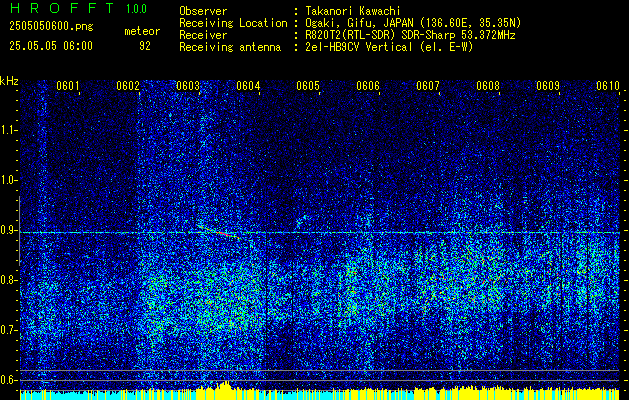This screenshot has height=400, width=629.
Task: Click the 0605 time axis label
Action: [308, 86]
